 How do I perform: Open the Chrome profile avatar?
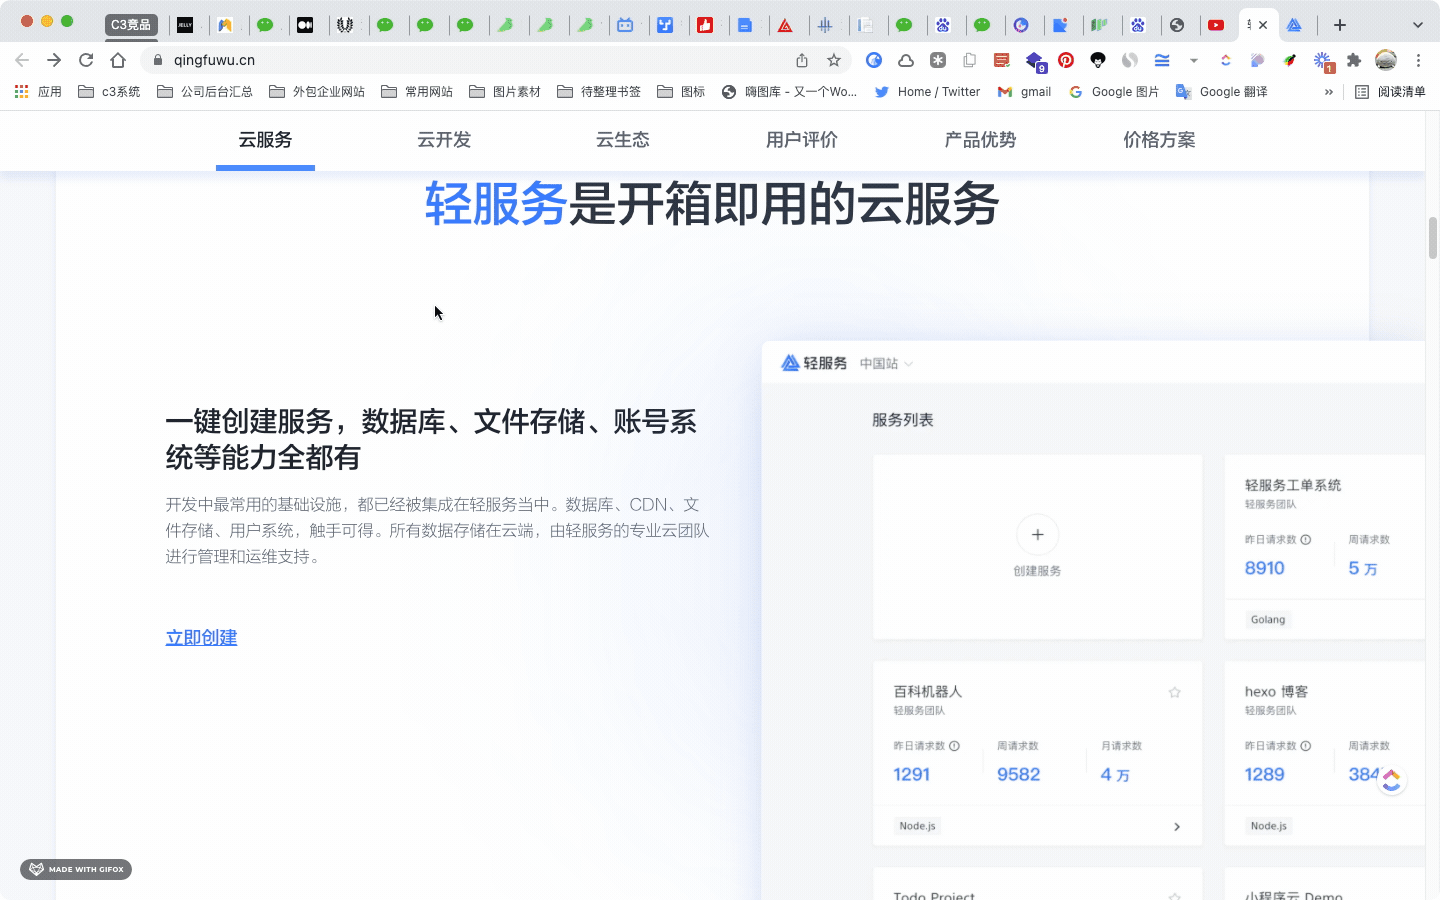tap(1386, 60)
